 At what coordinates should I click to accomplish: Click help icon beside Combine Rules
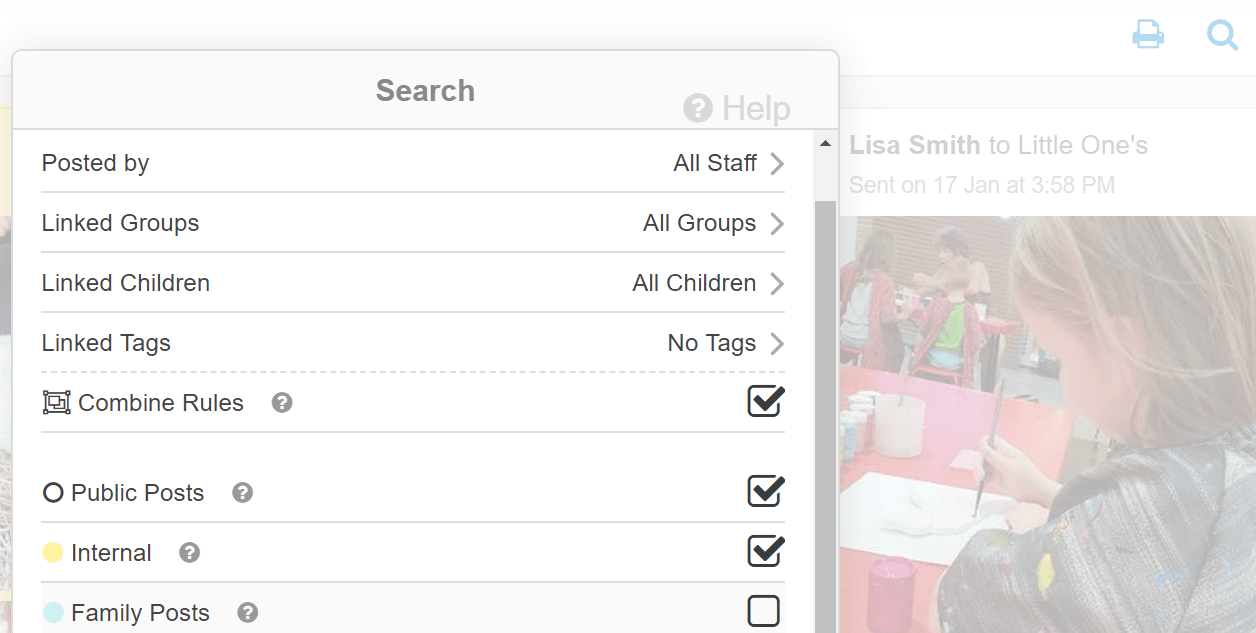[x=282, y=403]
